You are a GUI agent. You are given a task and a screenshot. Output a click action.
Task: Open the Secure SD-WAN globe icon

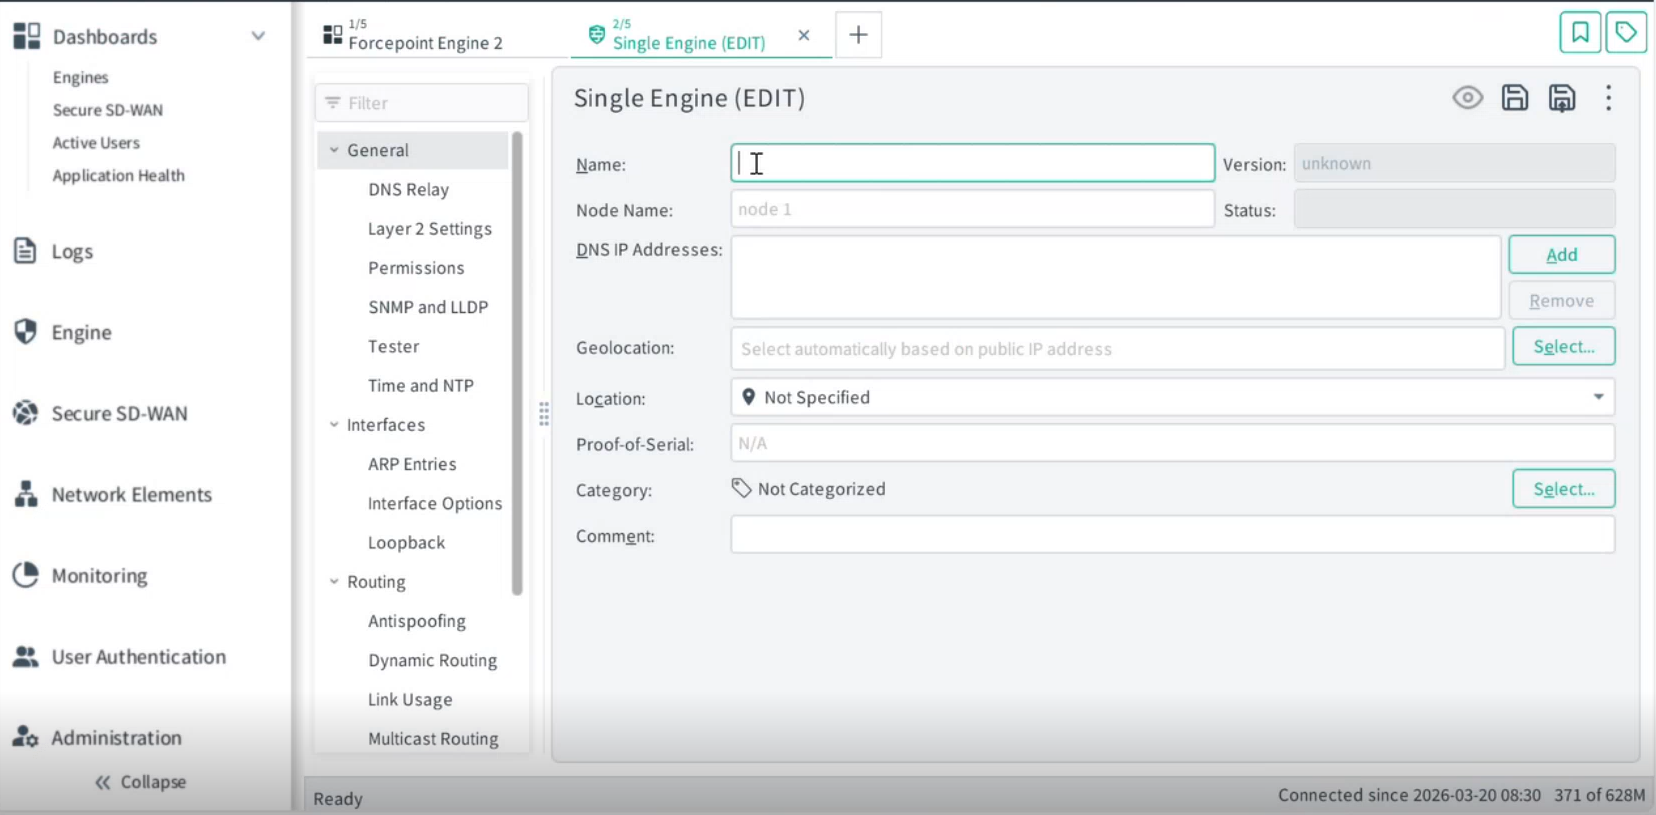point(25,412)
